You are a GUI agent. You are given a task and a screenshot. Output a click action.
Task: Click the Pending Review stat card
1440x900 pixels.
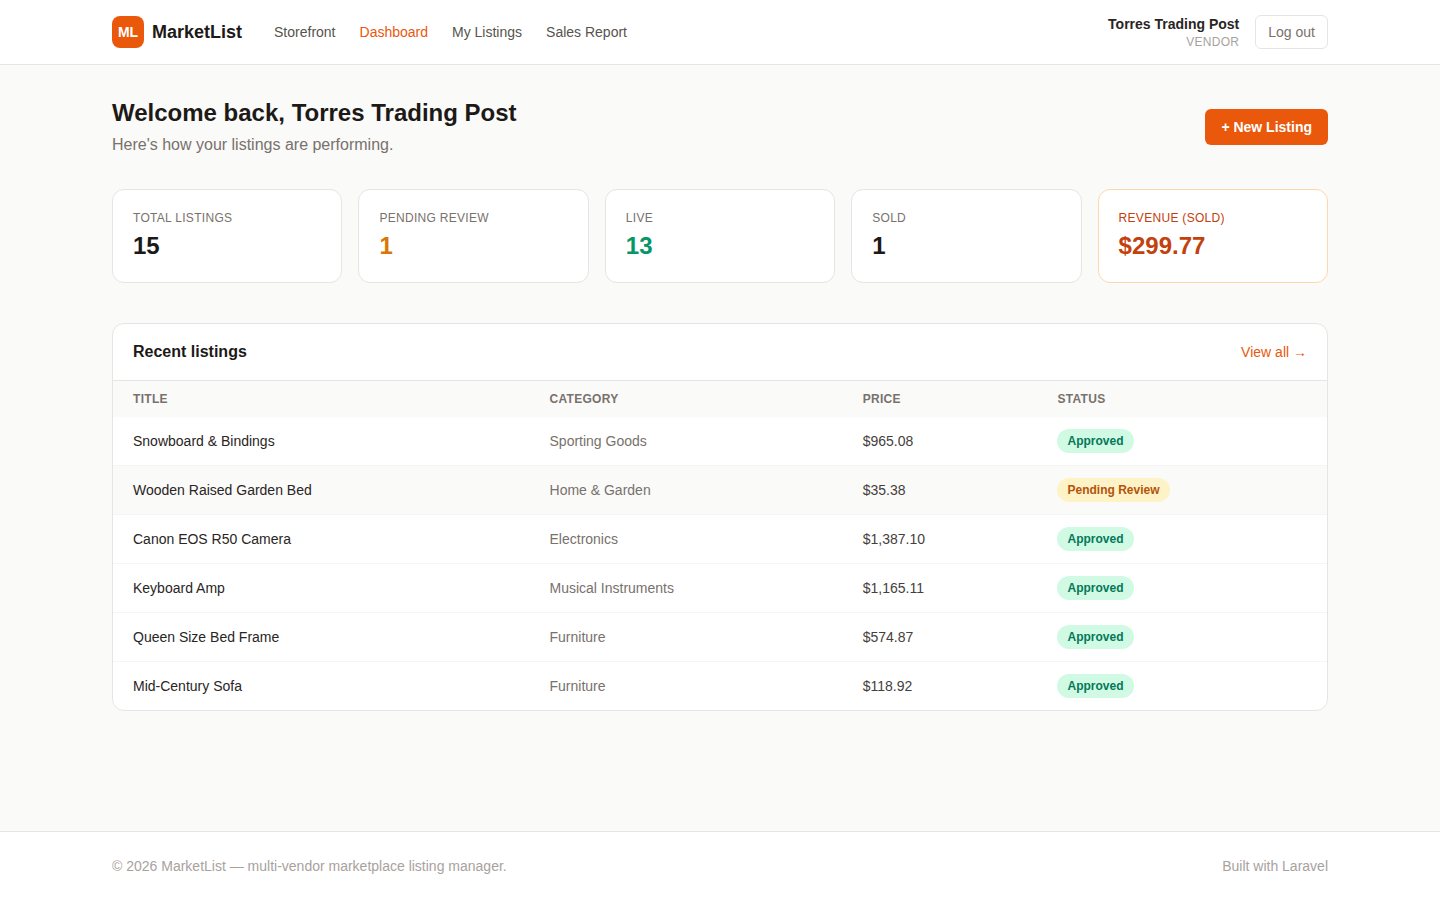[473, 236]
